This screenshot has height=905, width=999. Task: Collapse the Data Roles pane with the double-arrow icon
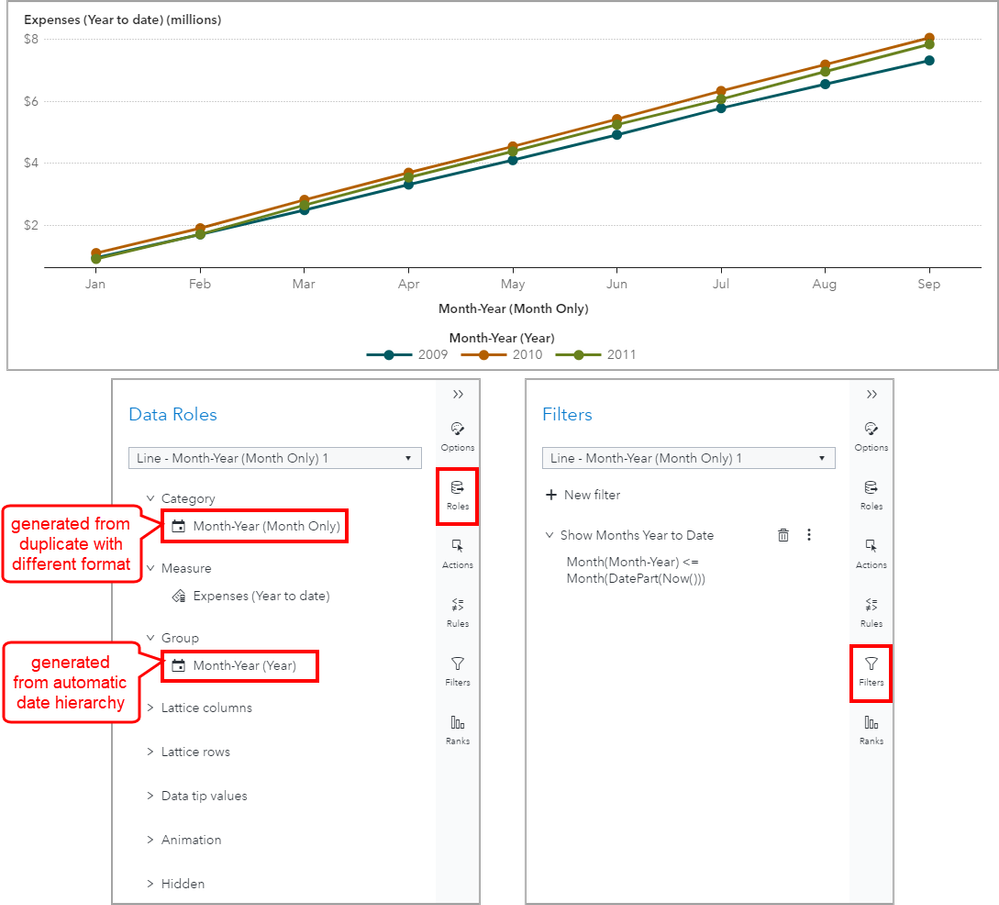(x=457, y=395)
